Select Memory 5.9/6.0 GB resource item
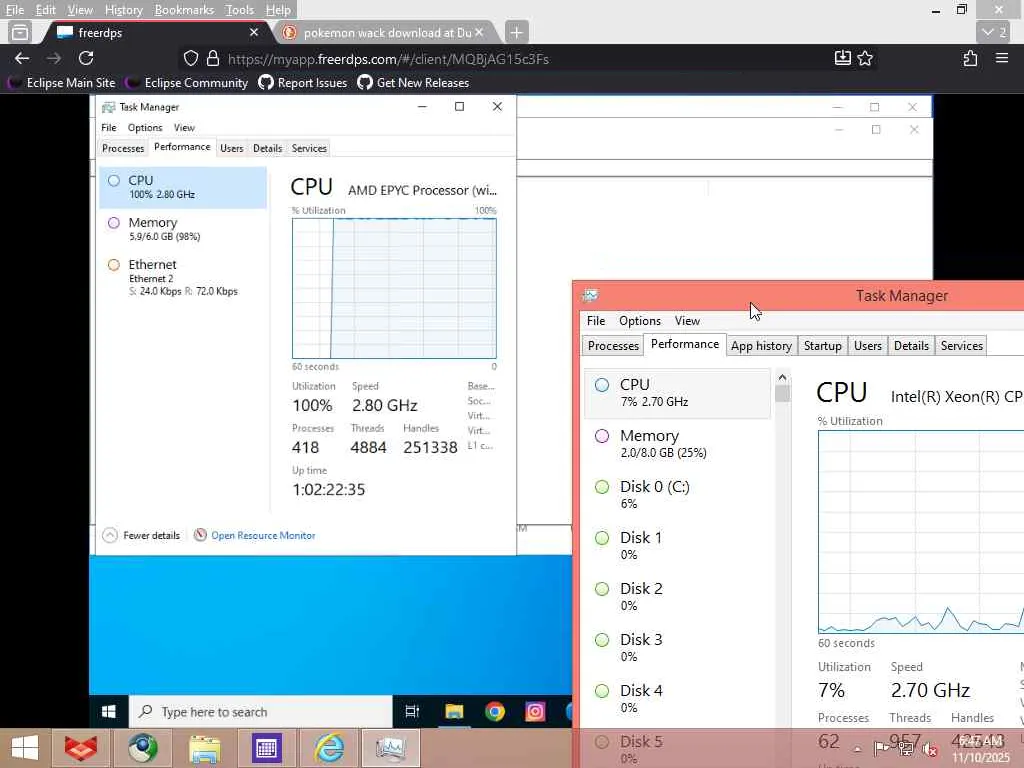The height and width of the screenshot is (768, 1024). tap(183, 229)
